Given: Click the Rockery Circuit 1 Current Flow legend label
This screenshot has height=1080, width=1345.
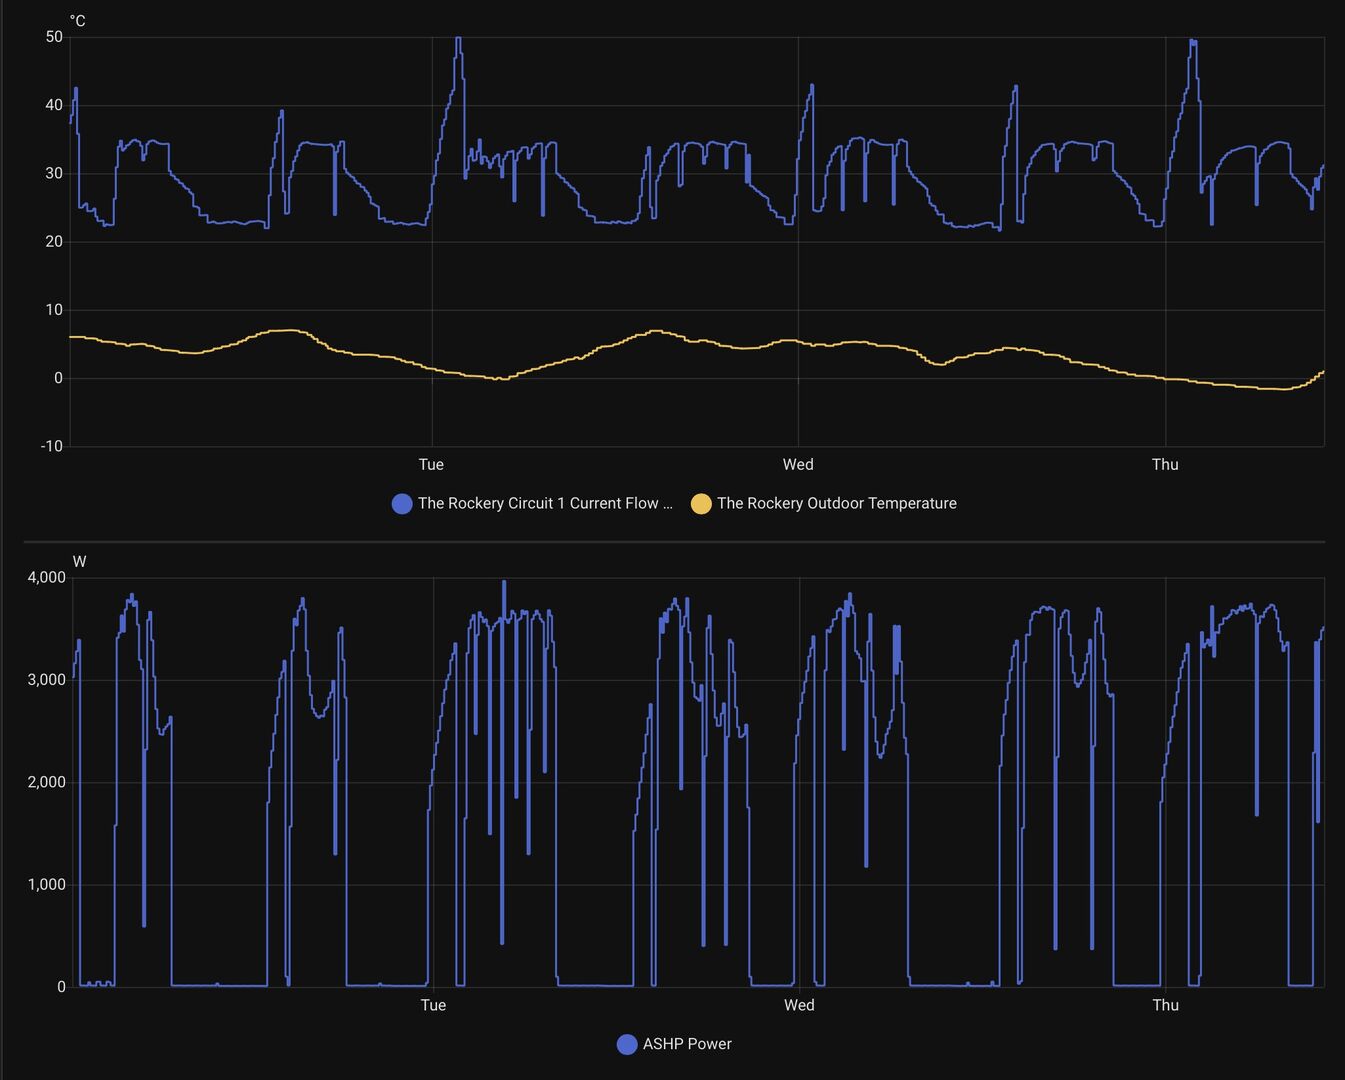Looking at the screenshot, I should point(545,504).
